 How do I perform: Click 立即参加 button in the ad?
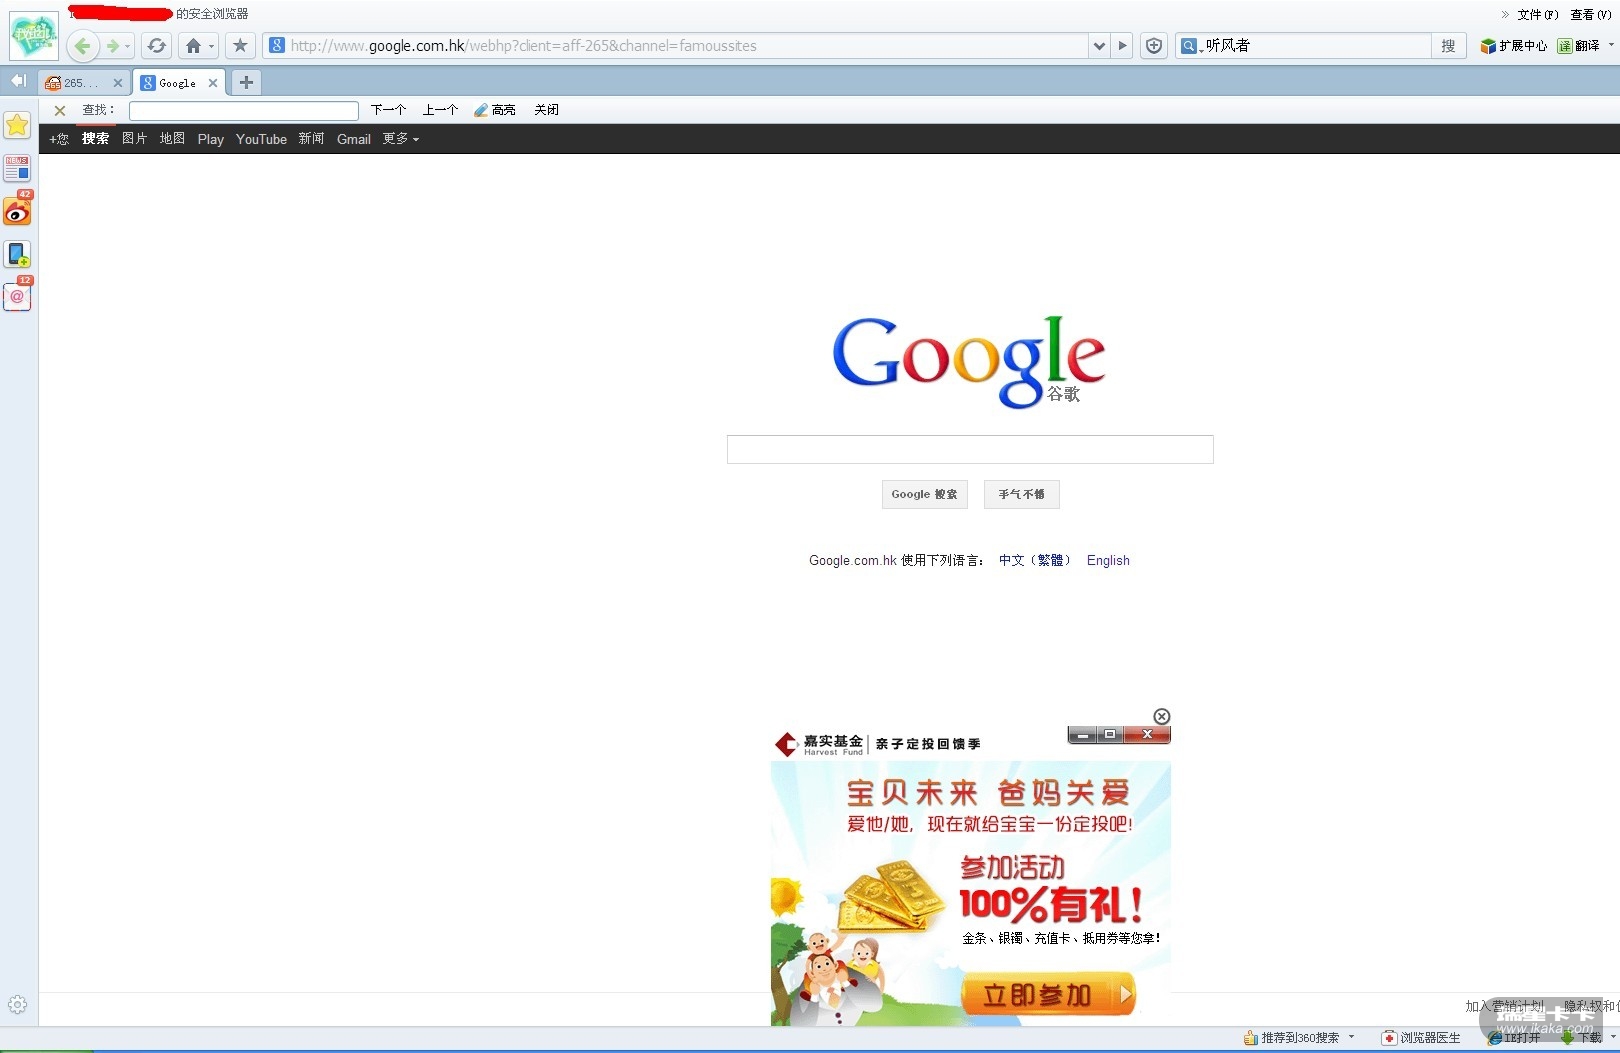[1048, 995]
